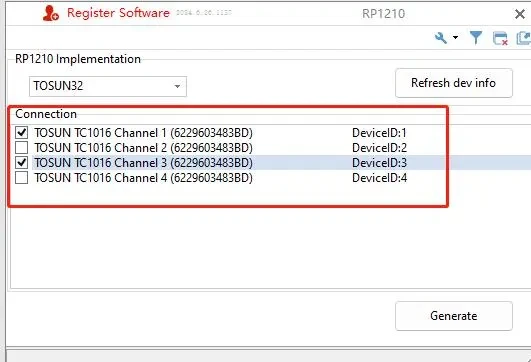The height and width of the screenshot is (362, 531).
Task: Click the RP1210 window title
Action: point(383,14)
